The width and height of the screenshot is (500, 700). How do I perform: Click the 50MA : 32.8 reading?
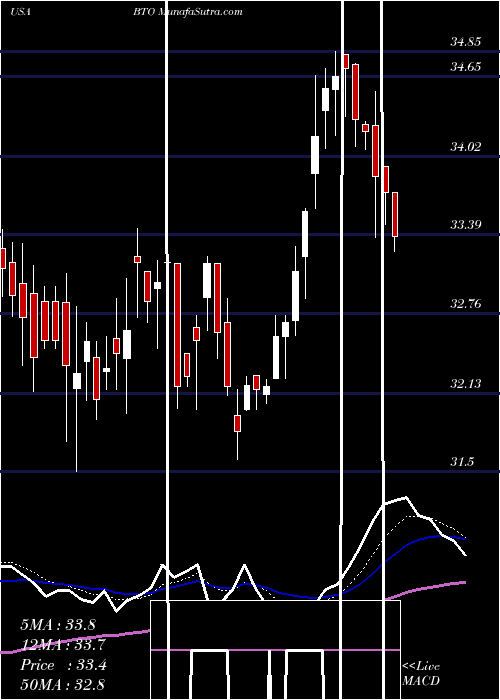click(63, 684)
